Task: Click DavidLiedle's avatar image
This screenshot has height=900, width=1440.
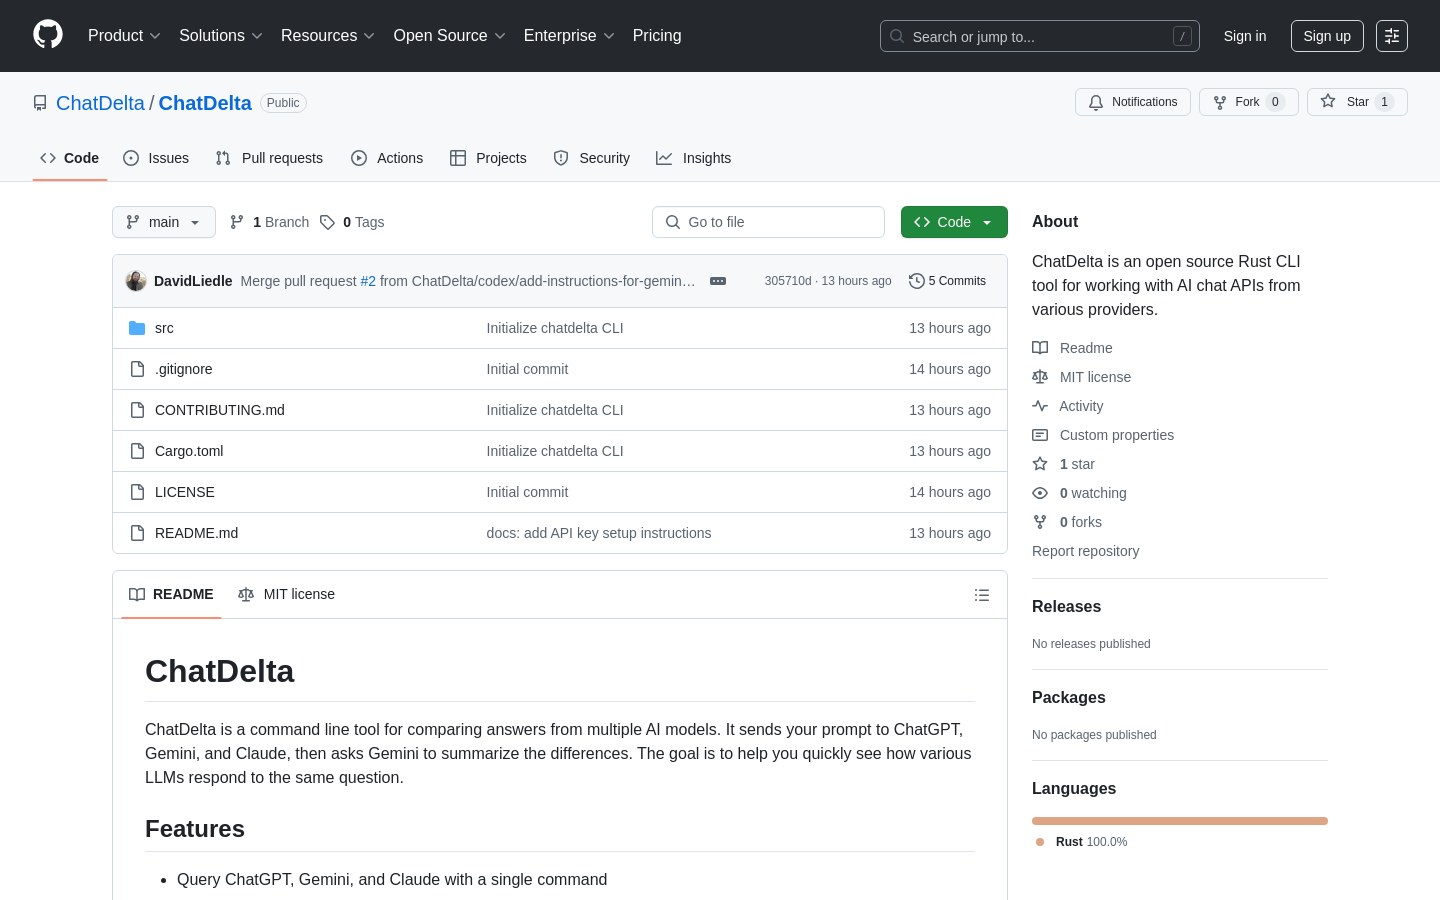Action: (x=136, y=281)
